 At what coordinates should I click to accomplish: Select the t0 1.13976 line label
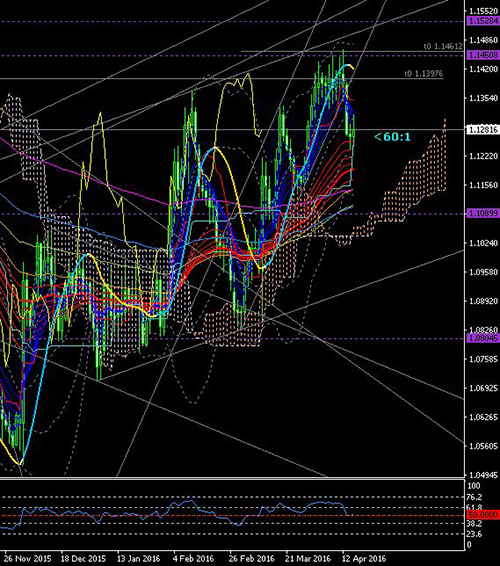424,74
